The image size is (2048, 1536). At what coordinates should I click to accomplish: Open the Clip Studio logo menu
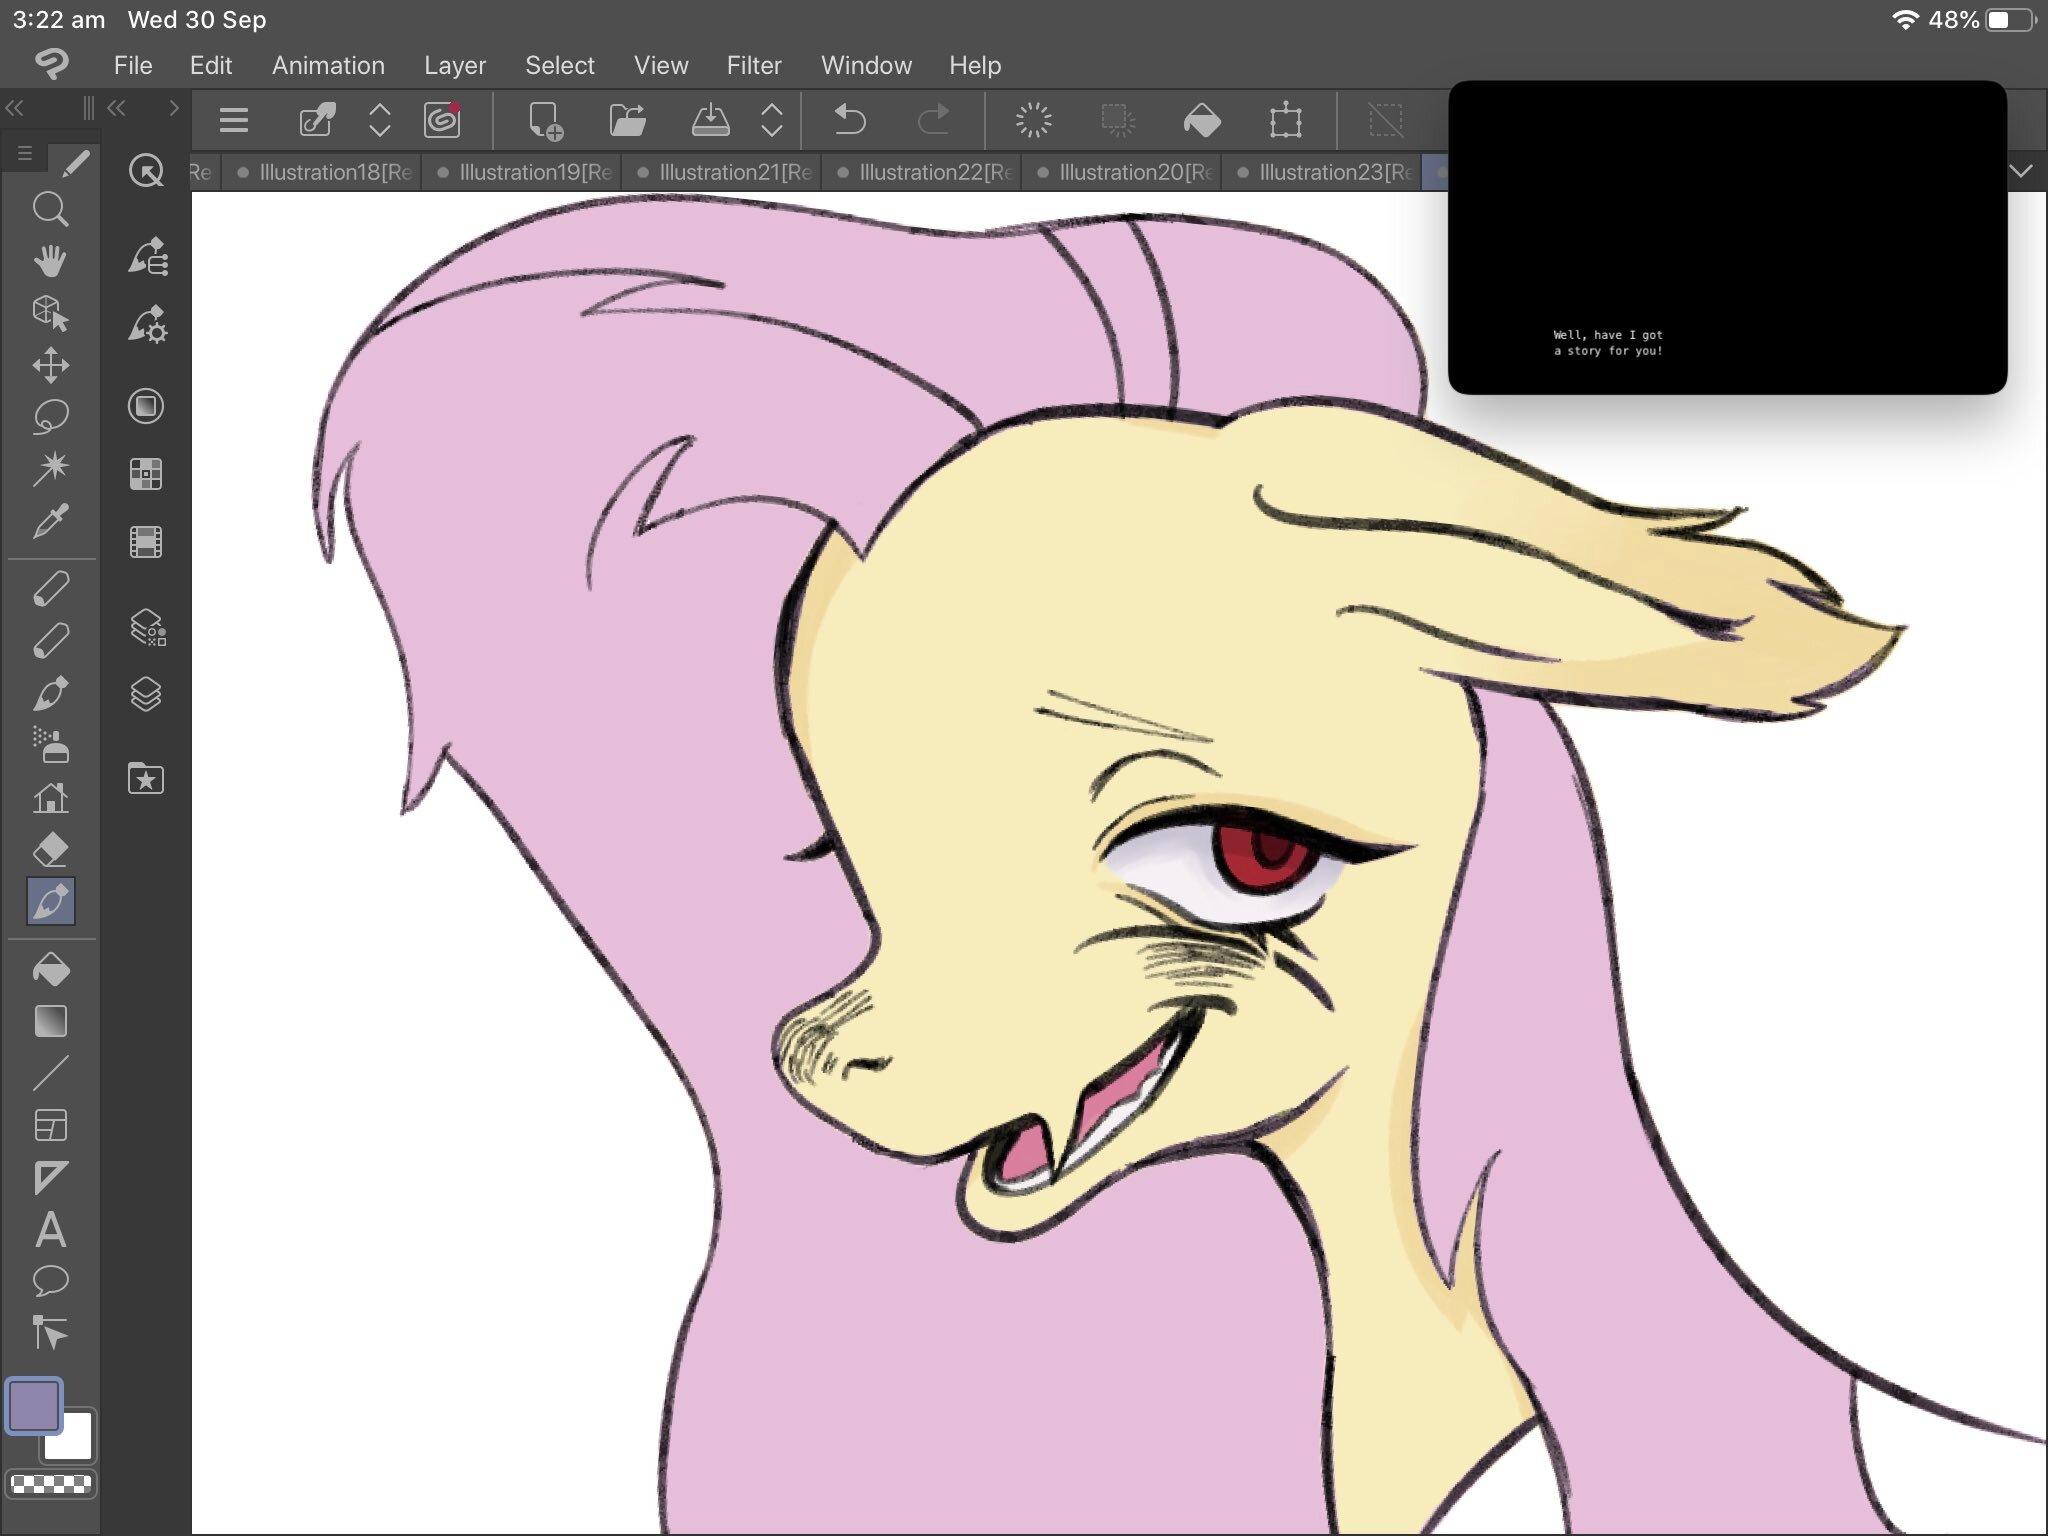click(x=50, y=65)
